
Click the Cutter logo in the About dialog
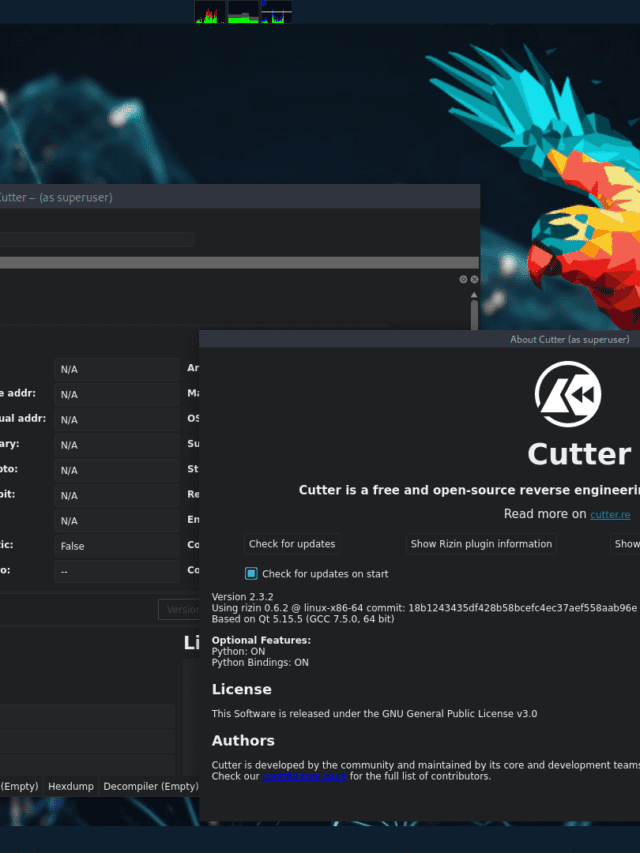(568, 394)
